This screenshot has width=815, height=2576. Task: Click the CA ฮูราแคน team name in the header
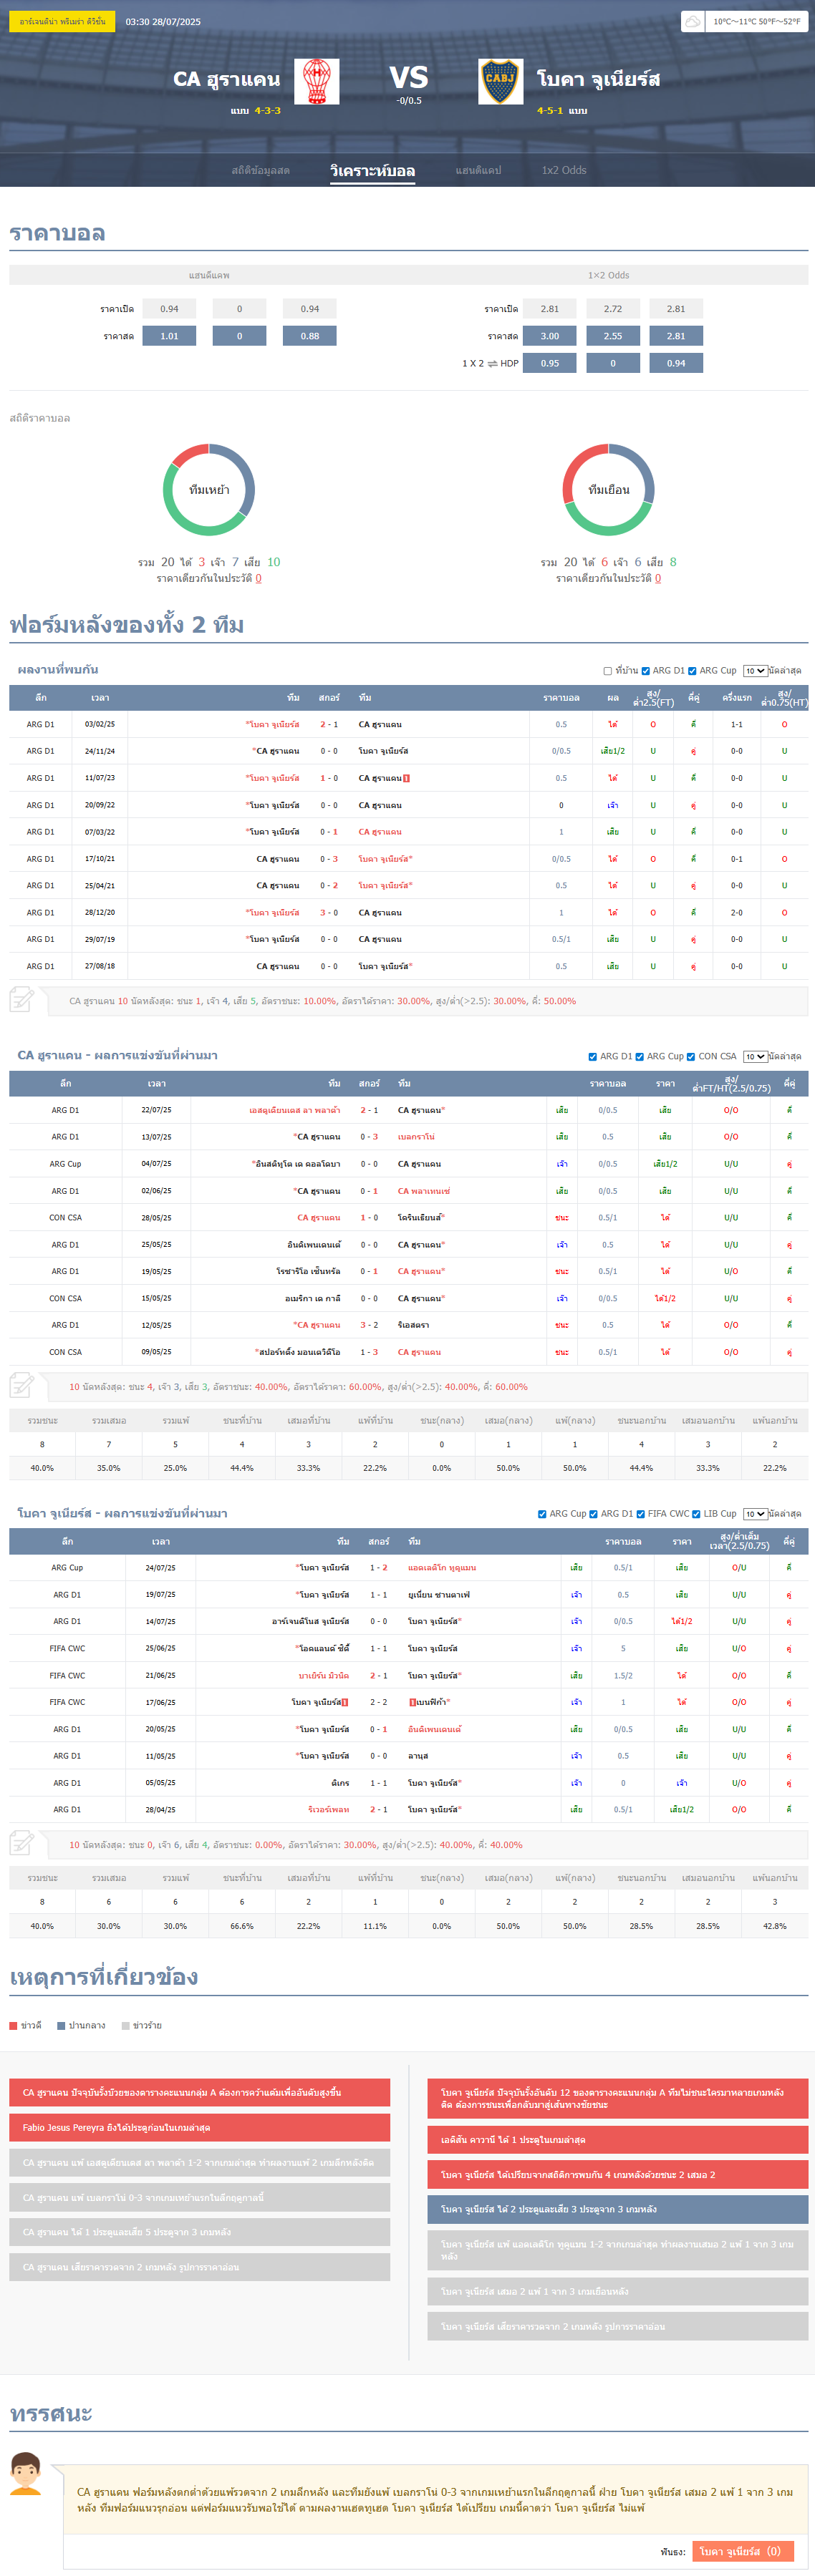click(x=227, y=79)
